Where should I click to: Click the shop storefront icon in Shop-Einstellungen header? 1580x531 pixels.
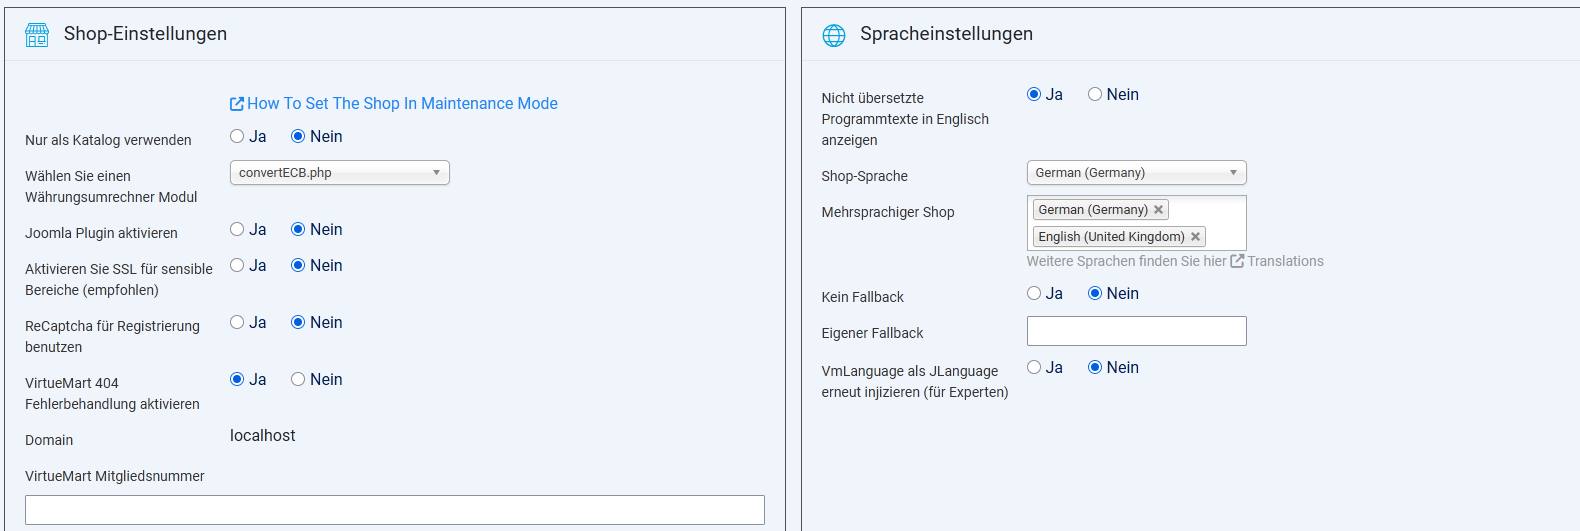pyautogui.click(x=37, y=35)
